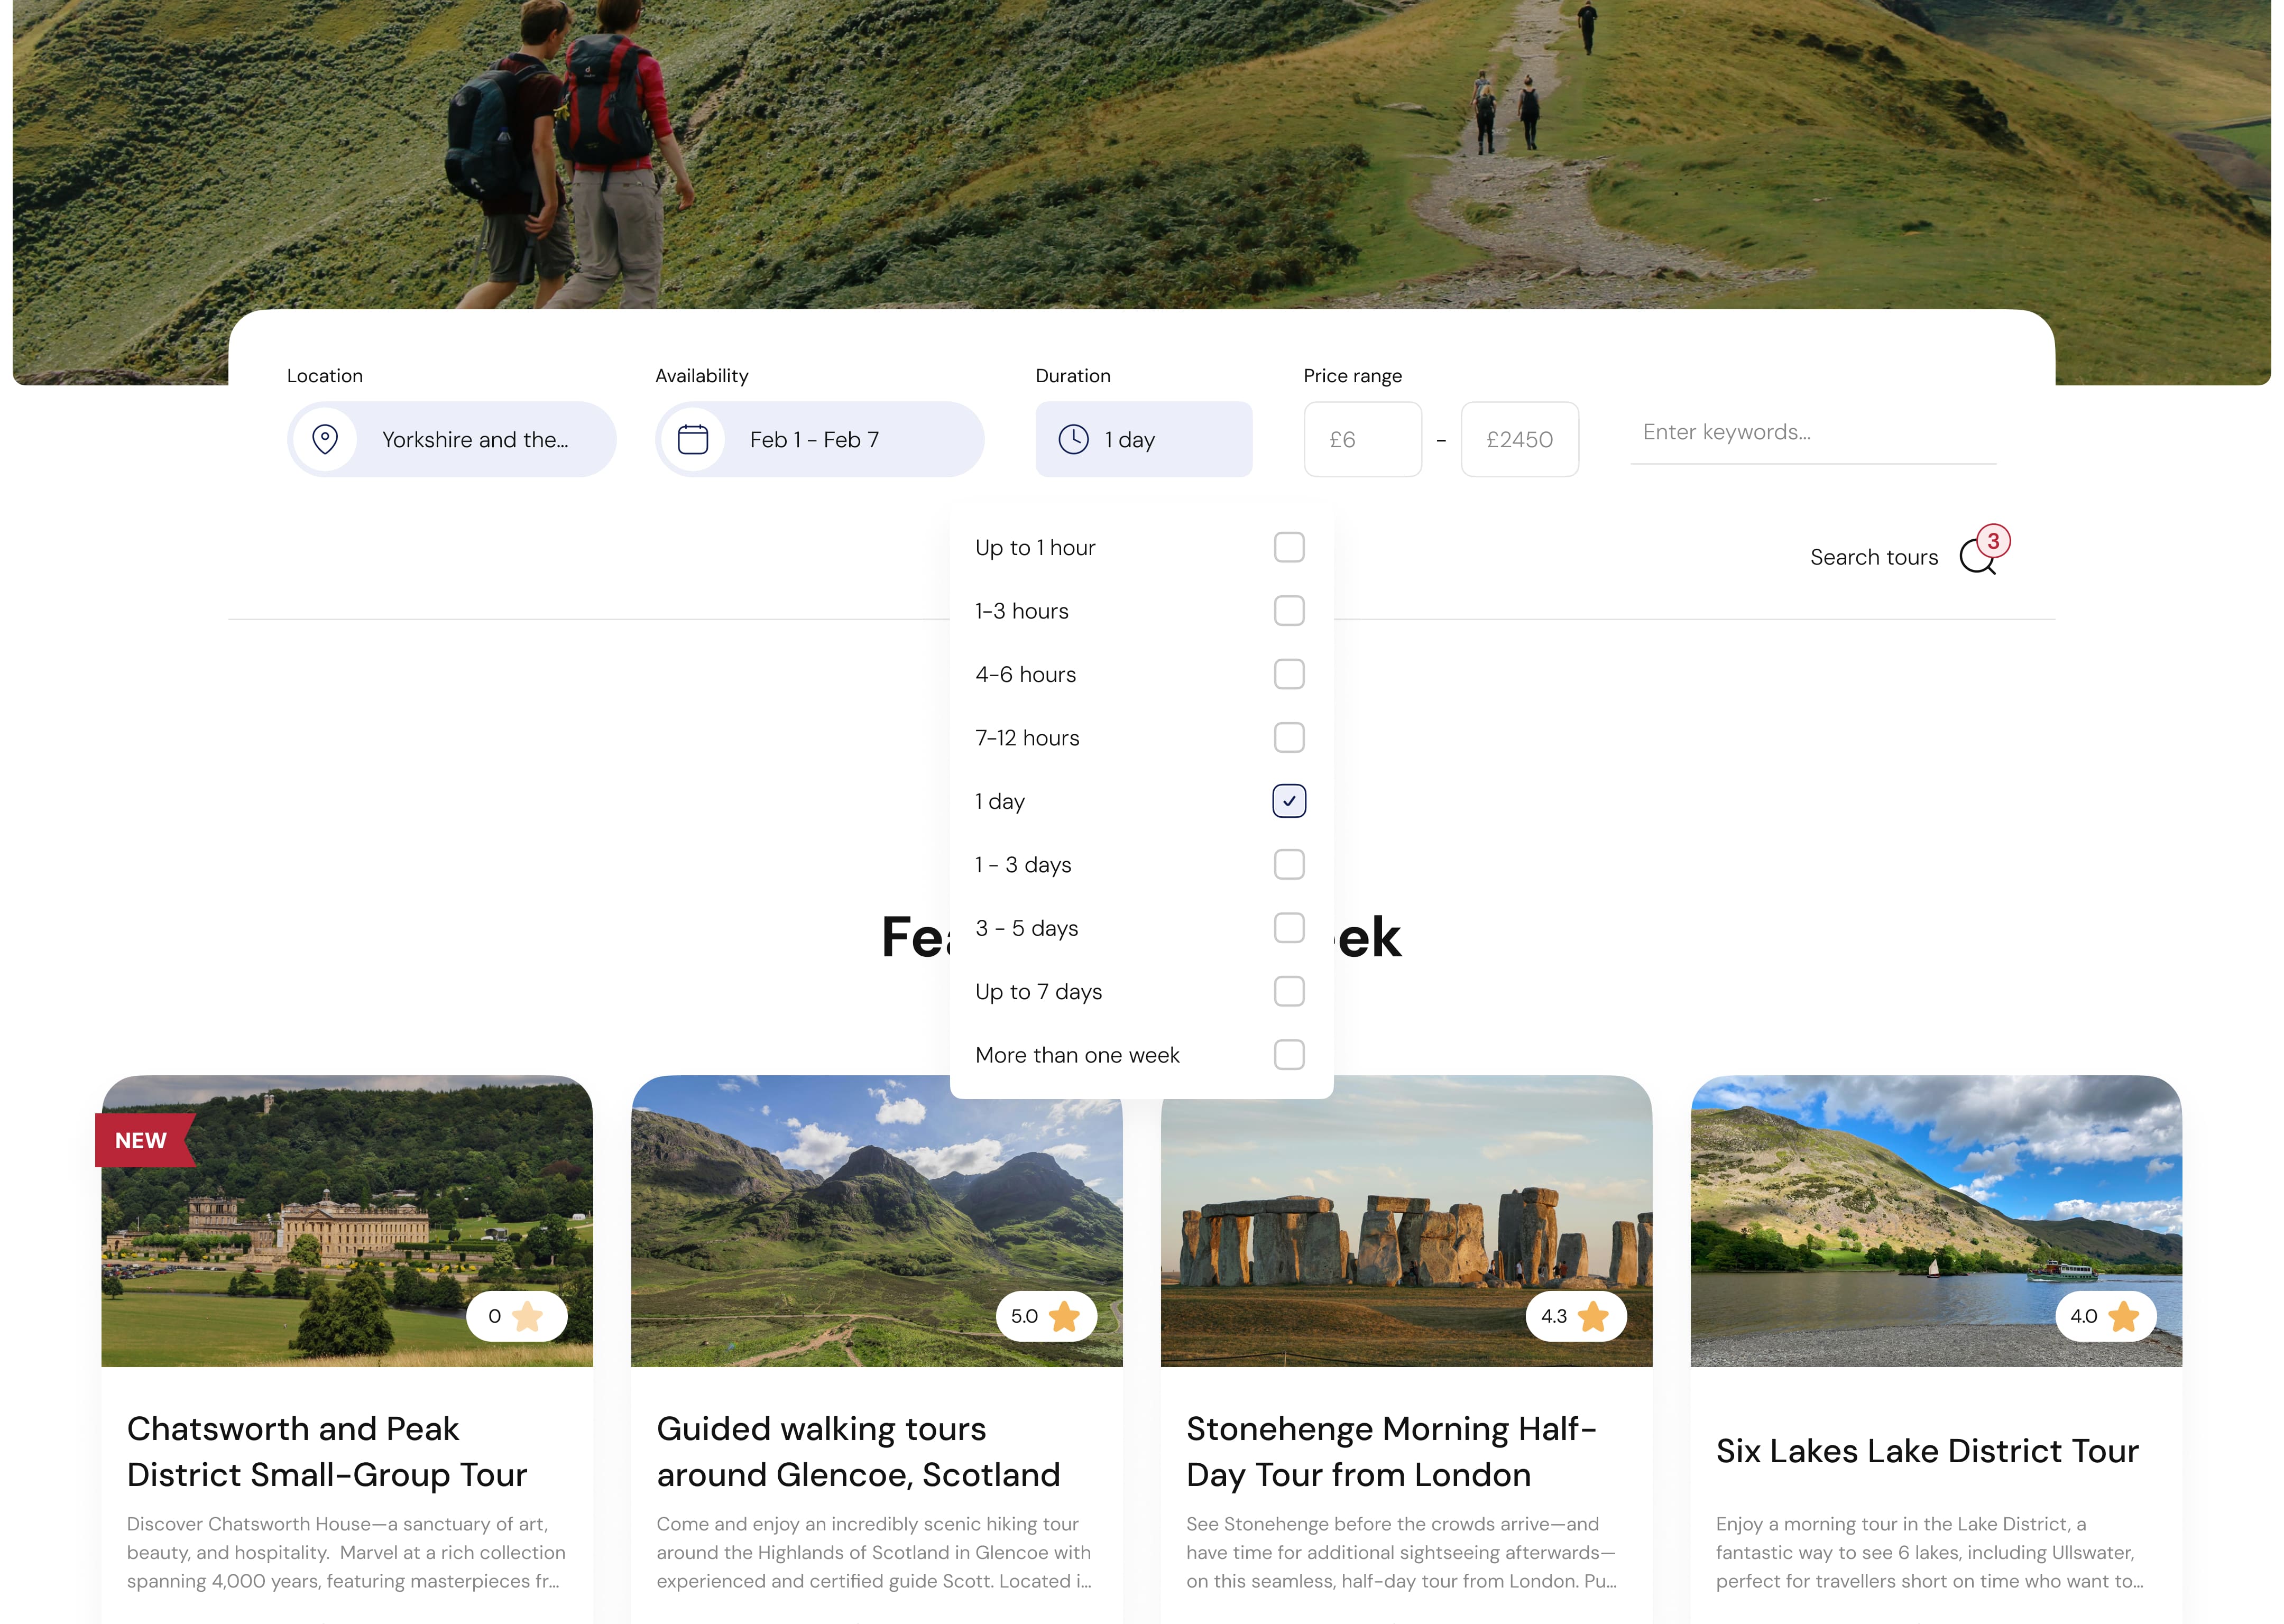
Task: Select '1 - 3 days' option label
Action: [x=1023, y=865]
